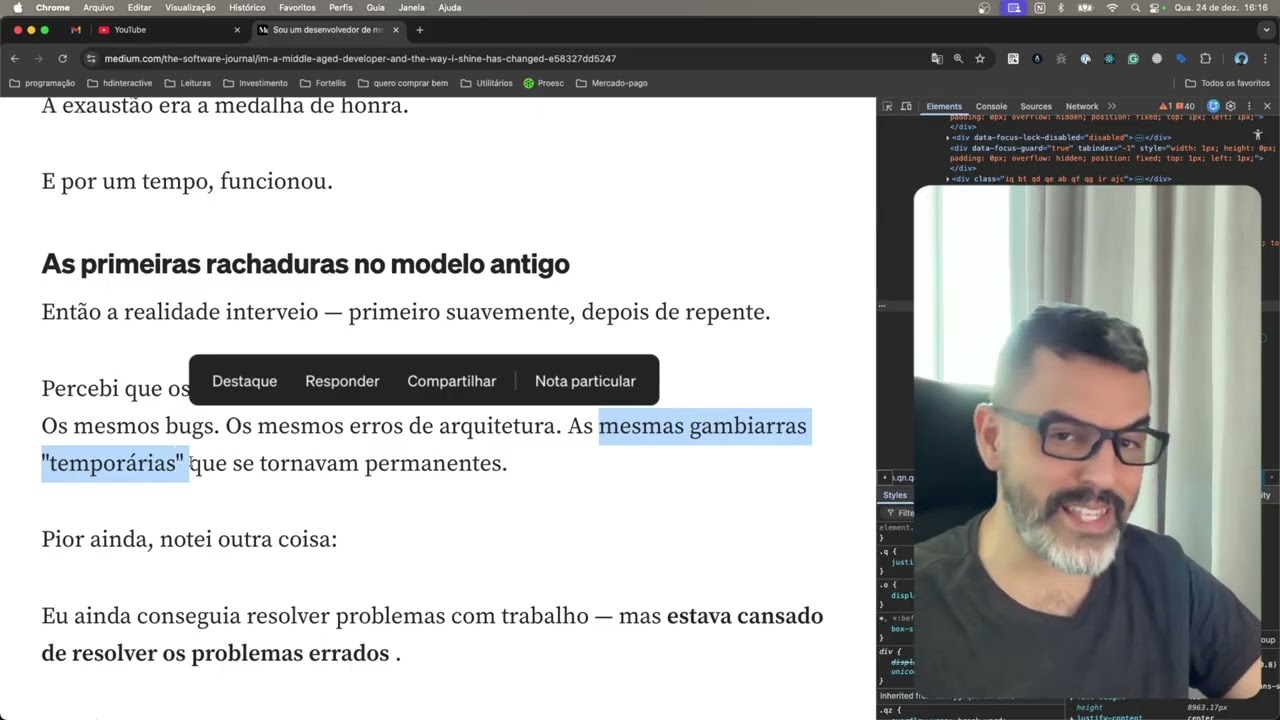
Task: Close the Medium article tab
Action: (x=396, y=30)
